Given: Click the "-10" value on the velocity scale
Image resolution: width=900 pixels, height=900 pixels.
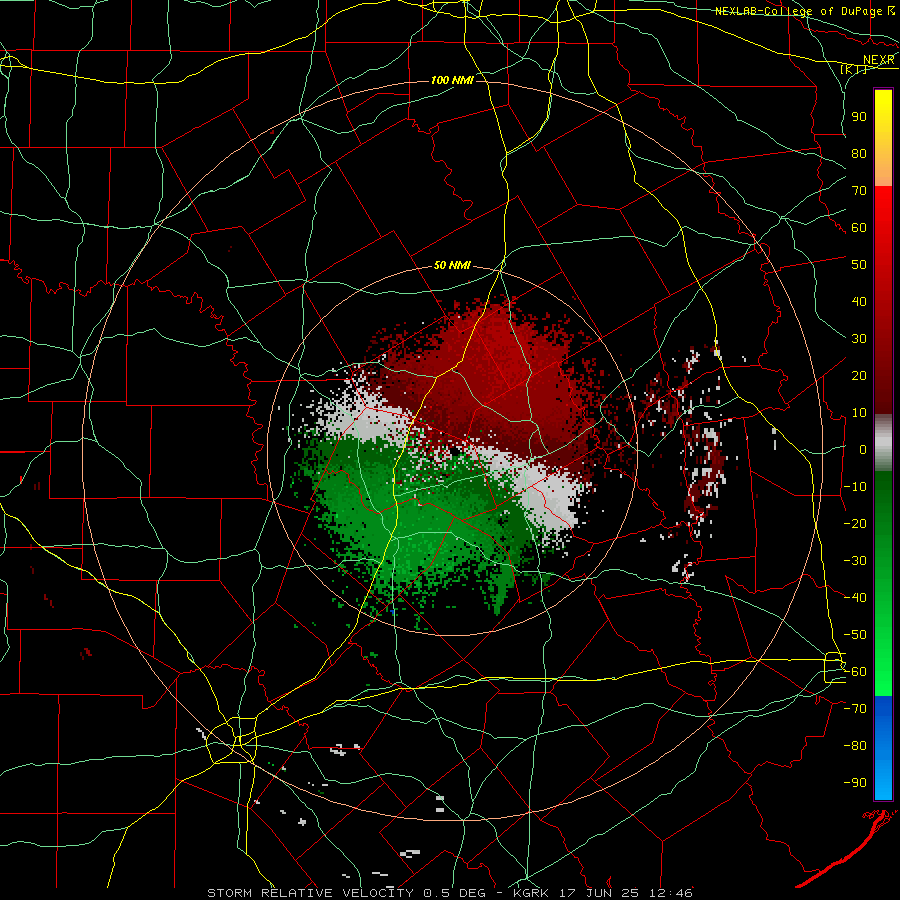Looking at the screenshot, I should click(x=855, y=487).
